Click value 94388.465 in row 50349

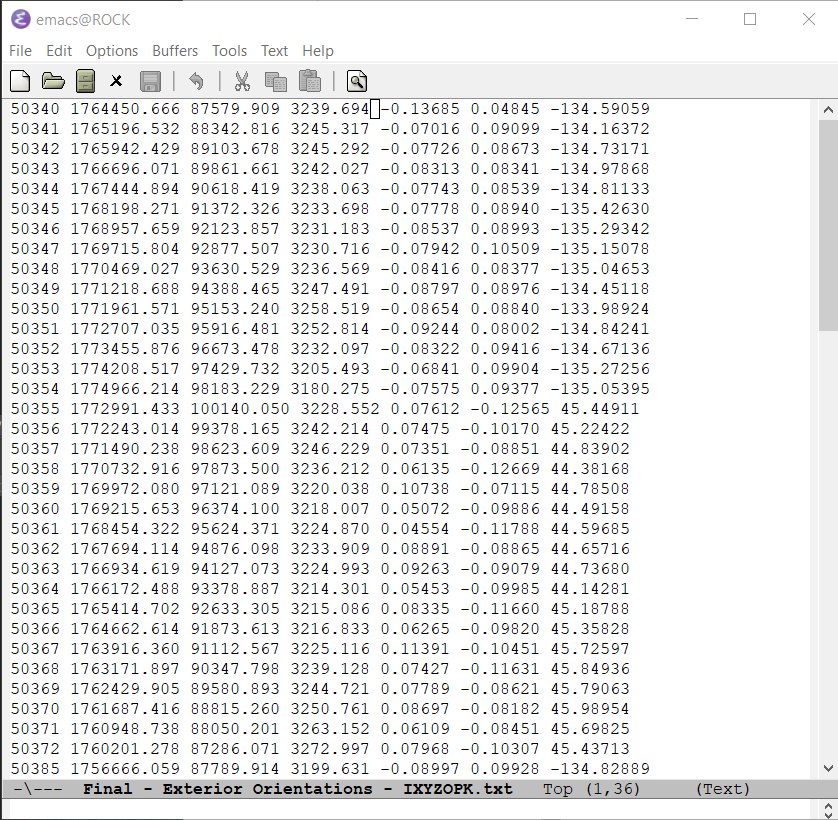coord(235,289)
